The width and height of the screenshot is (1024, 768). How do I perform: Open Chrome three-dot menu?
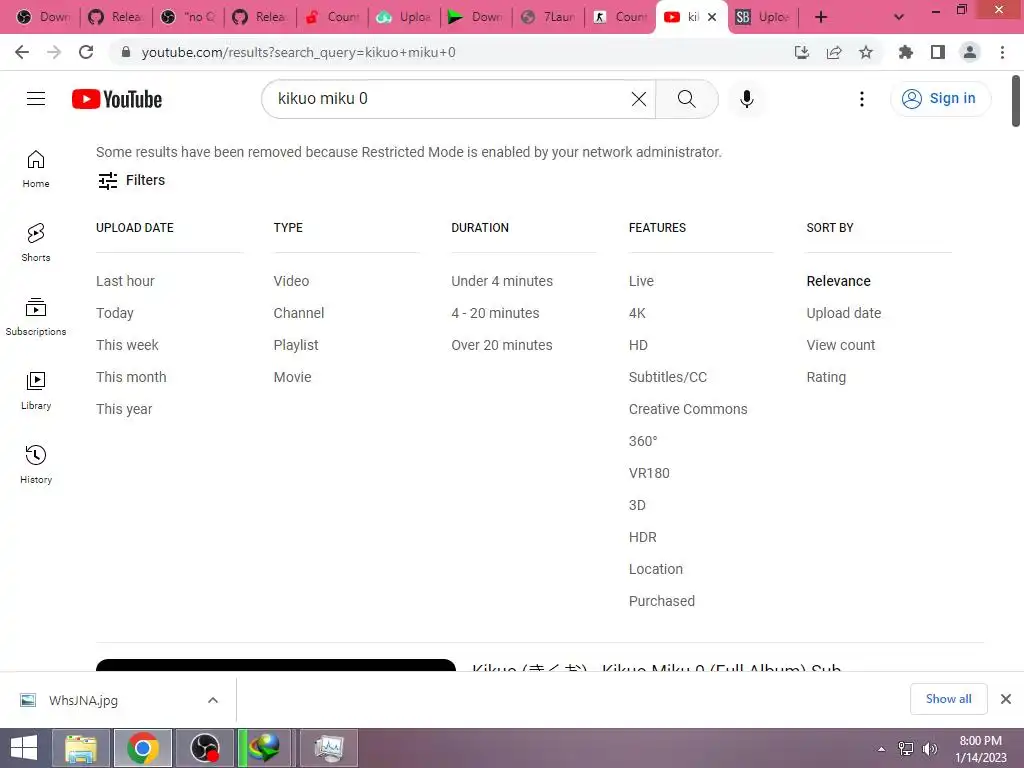[x=1002, y=52]
